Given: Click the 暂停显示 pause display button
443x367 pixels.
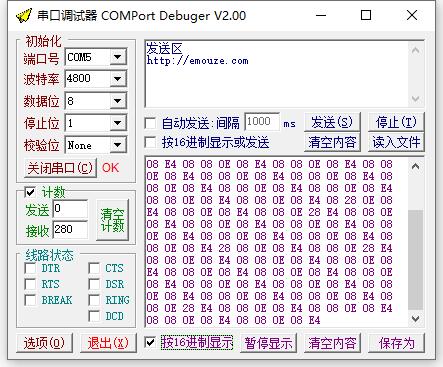Looking at the screenshot, I should [268, 343].
